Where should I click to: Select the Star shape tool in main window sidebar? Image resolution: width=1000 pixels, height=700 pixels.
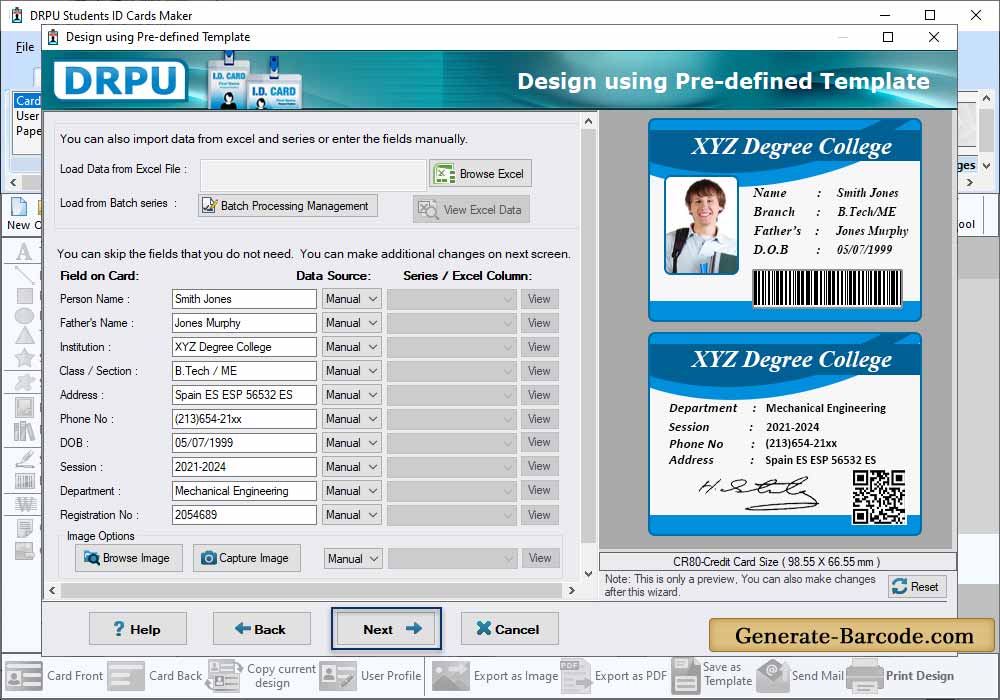(24, 358)
